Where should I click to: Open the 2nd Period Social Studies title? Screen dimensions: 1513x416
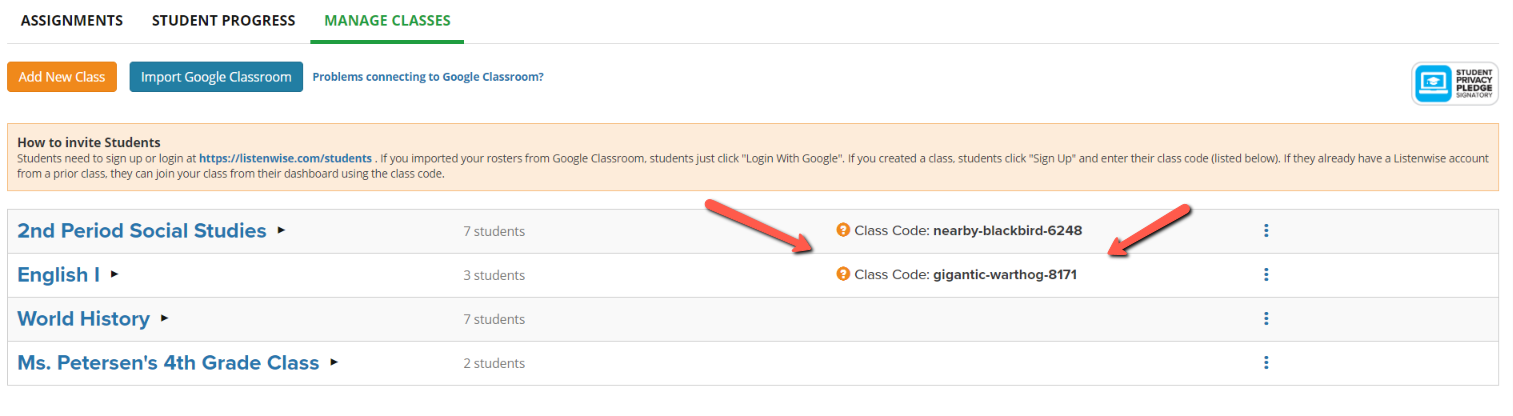(142, 231)
